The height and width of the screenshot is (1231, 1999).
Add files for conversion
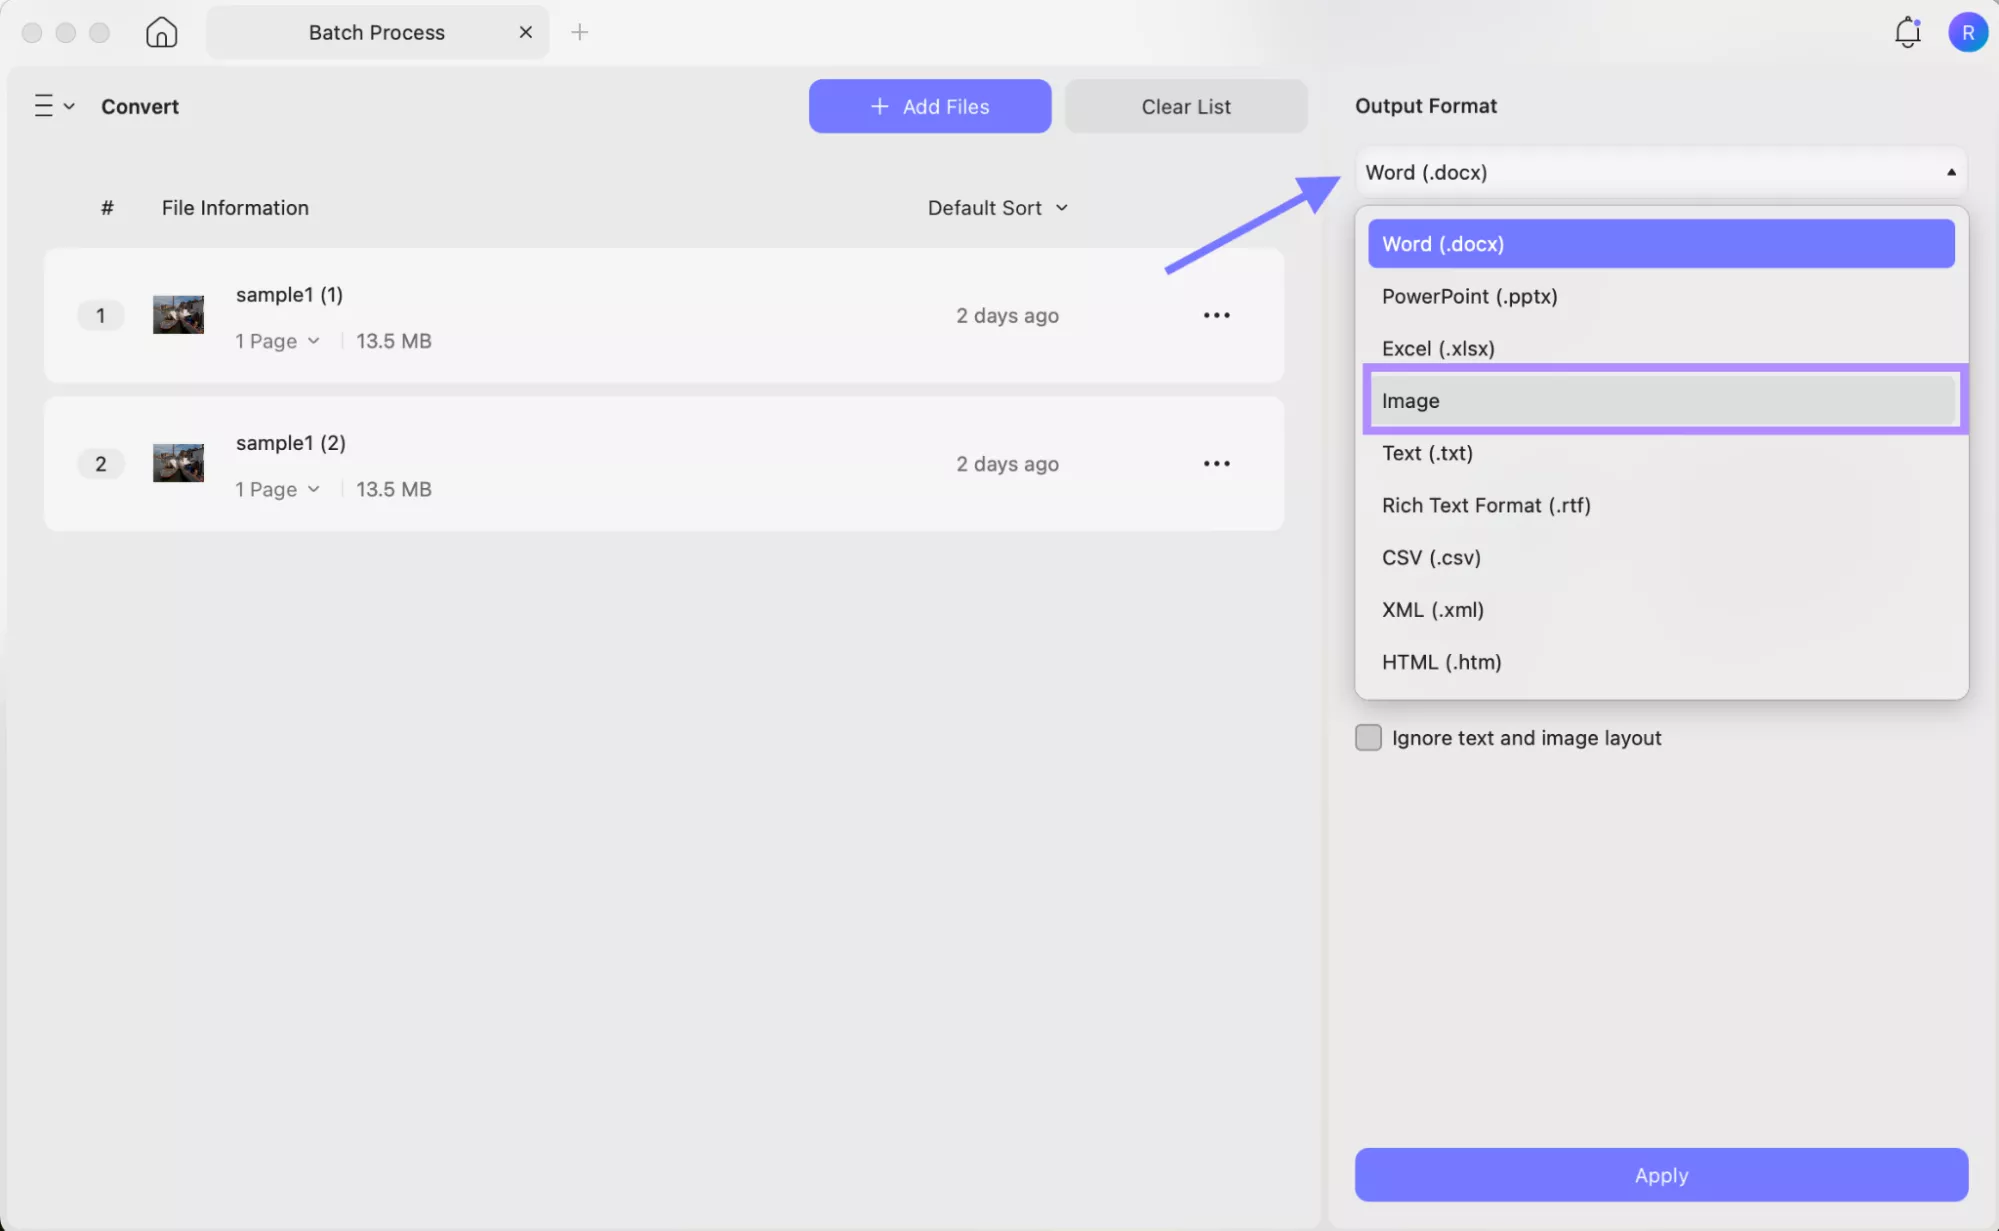pos(929,106)
